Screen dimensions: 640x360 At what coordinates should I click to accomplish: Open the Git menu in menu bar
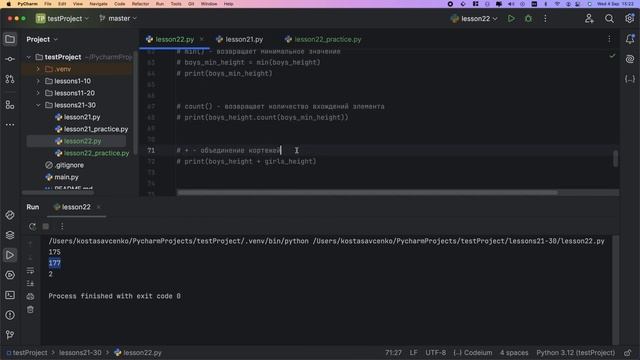tap(191, 4)
